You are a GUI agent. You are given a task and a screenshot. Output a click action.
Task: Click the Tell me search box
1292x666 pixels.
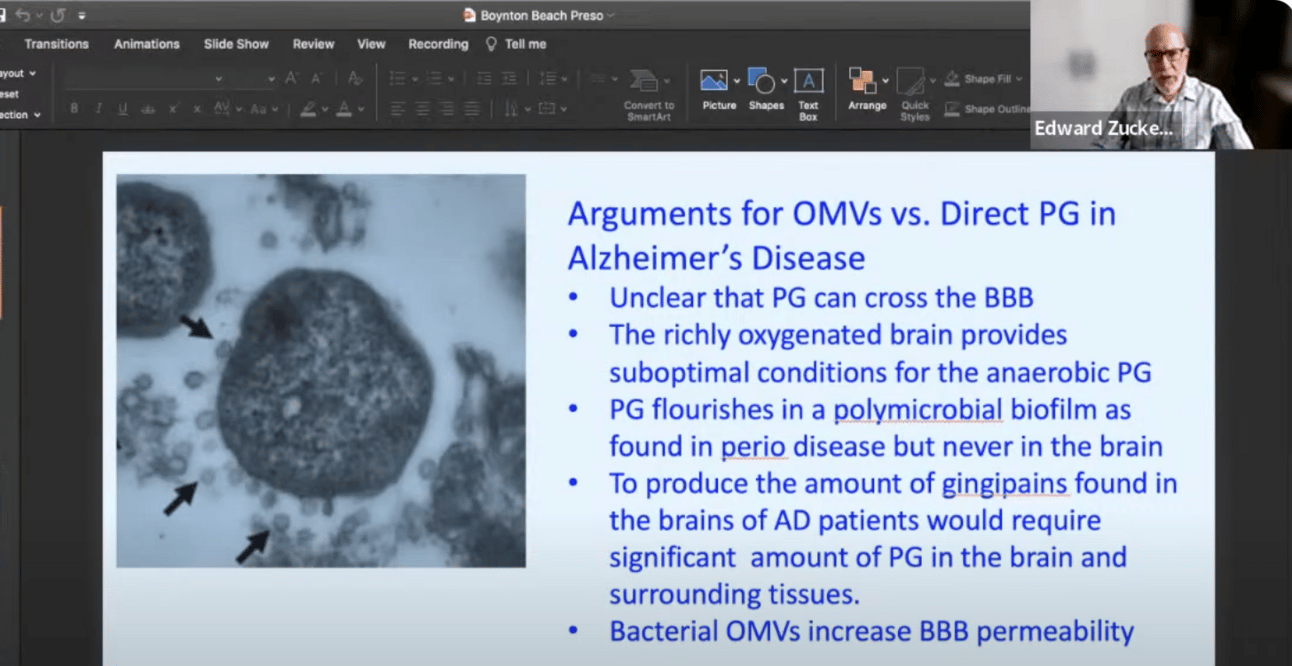coord(516,44)
